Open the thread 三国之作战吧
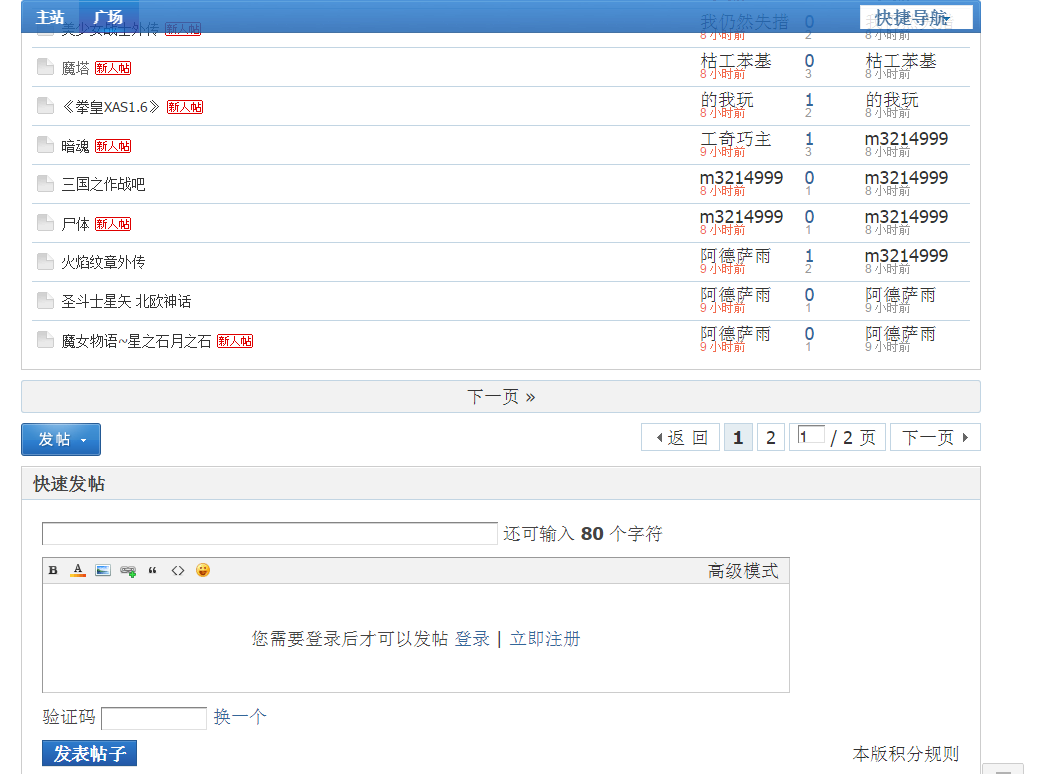The image size is (1043, 774). tap(103, 184)
